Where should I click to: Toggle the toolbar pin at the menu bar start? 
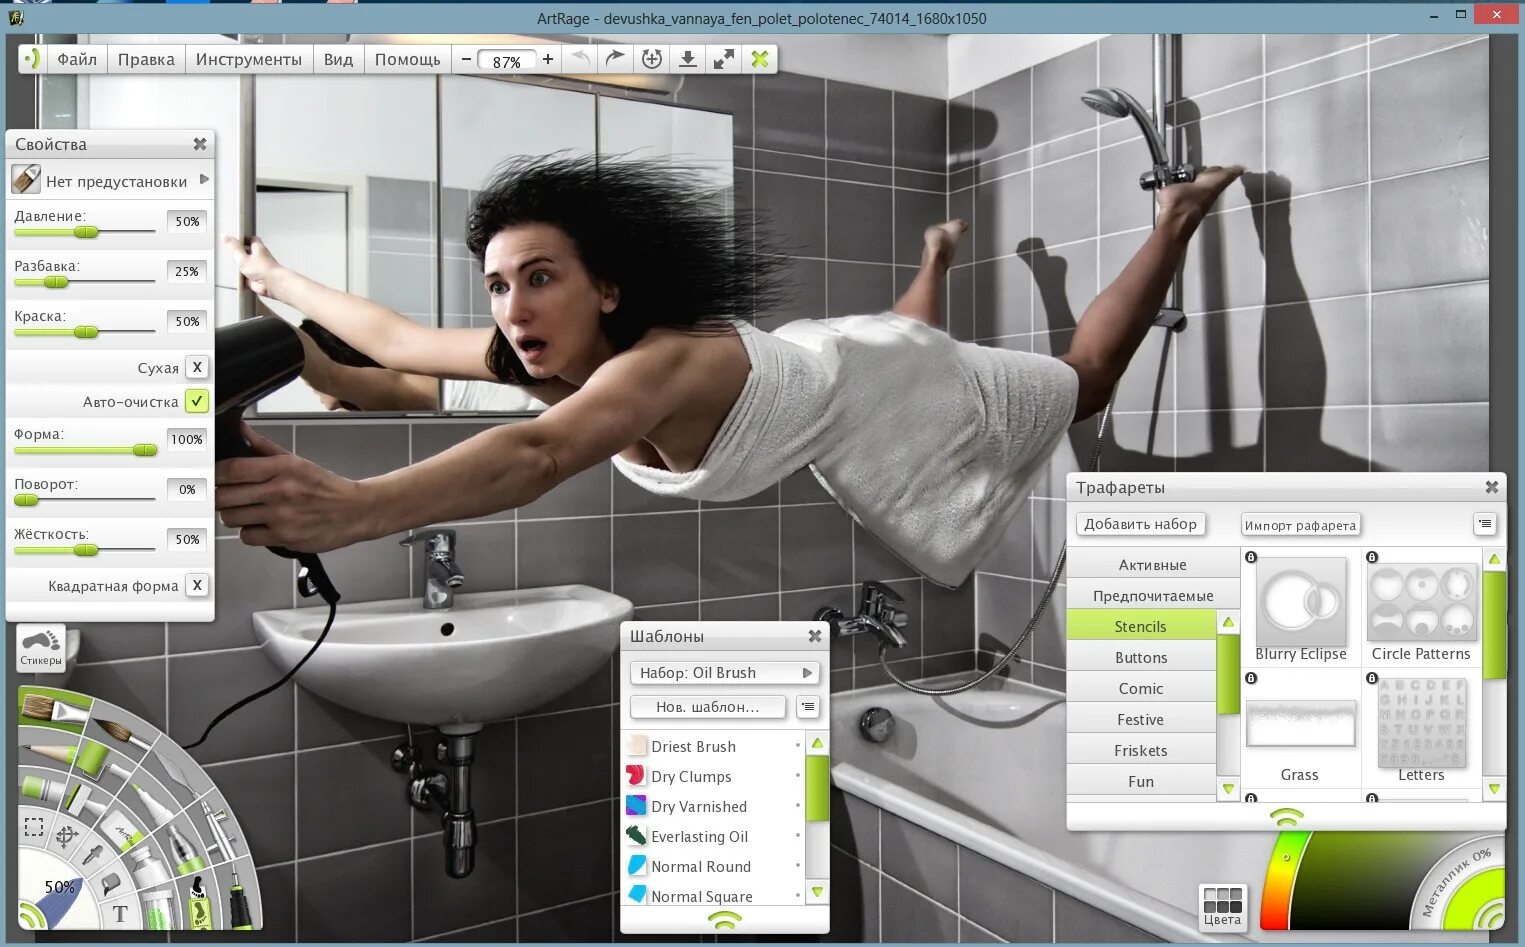pos(32,59)
